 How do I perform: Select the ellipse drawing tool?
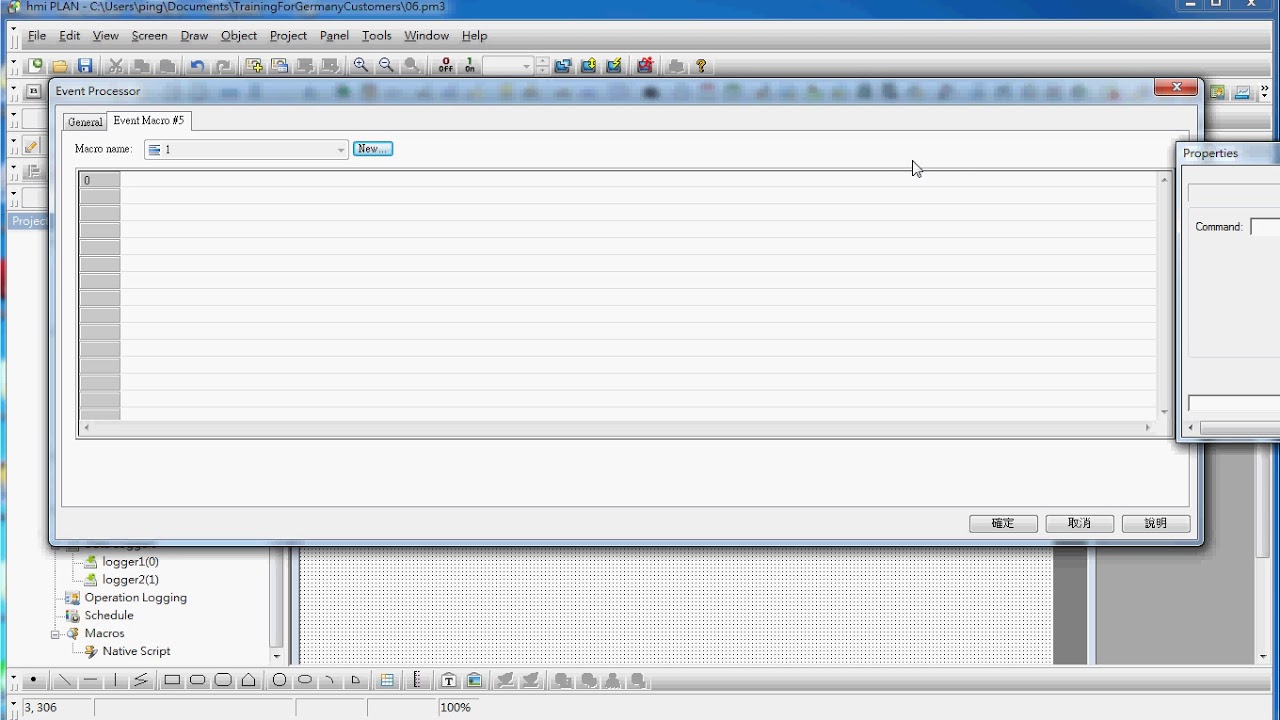pyautogui.click(x=305, y=680)
